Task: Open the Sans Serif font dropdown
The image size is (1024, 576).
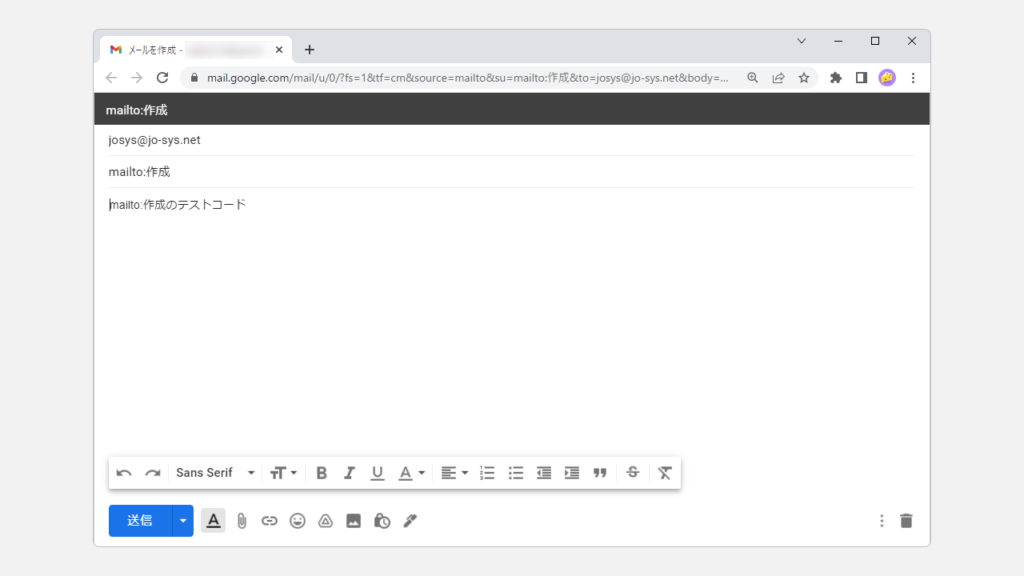Action: 215,473
